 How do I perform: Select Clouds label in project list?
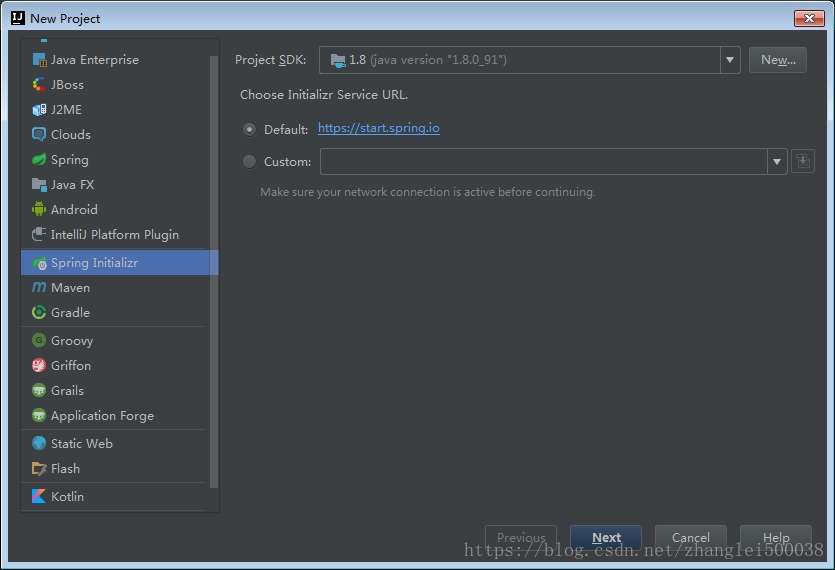71,134
